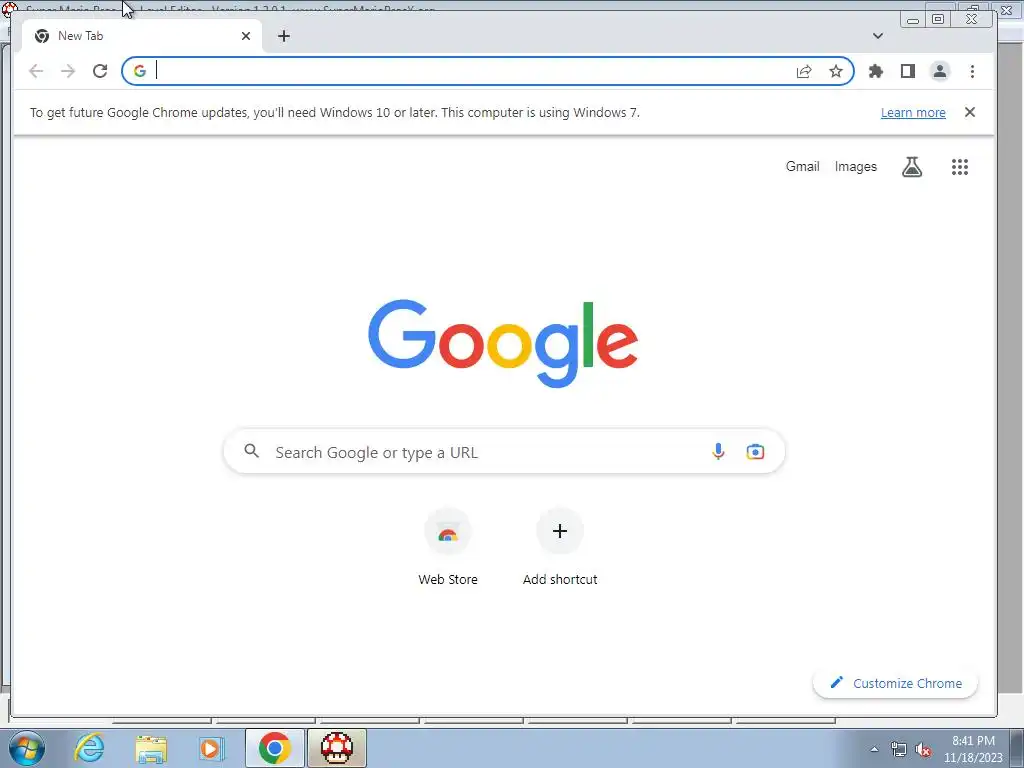Toggle the side panel icon

click(908, 71)
